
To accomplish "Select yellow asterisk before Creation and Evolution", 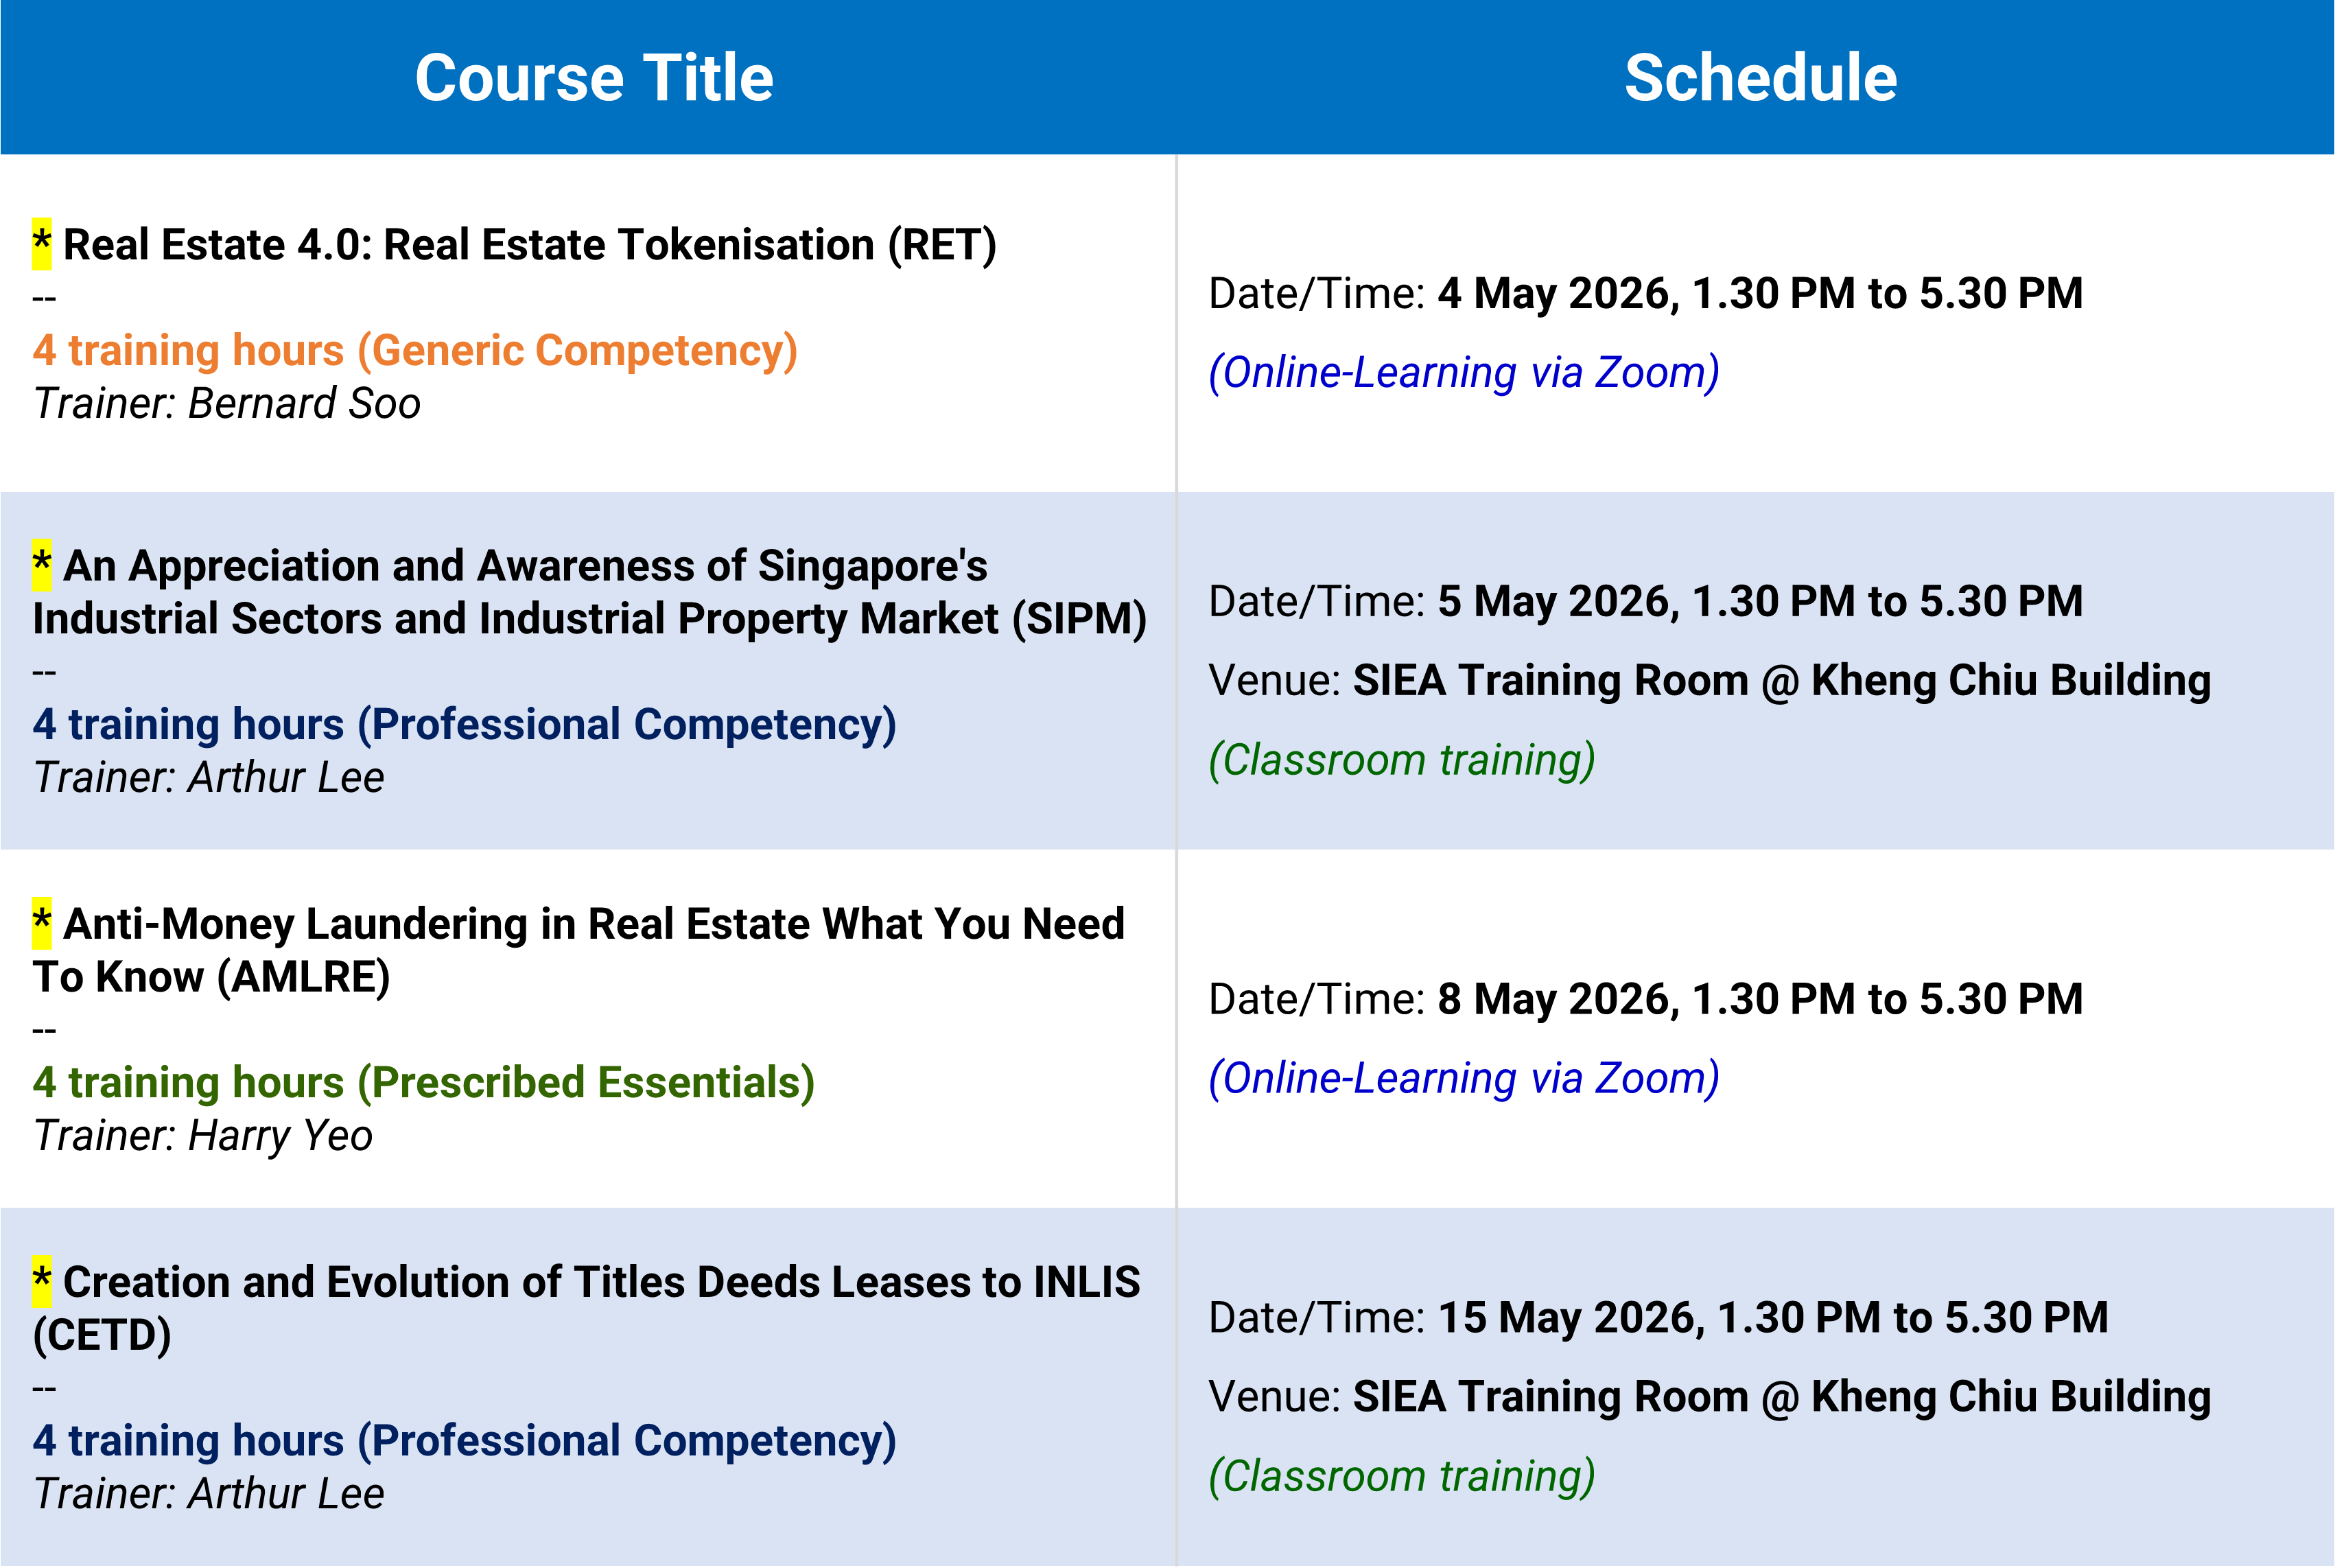I will 41,1281.
